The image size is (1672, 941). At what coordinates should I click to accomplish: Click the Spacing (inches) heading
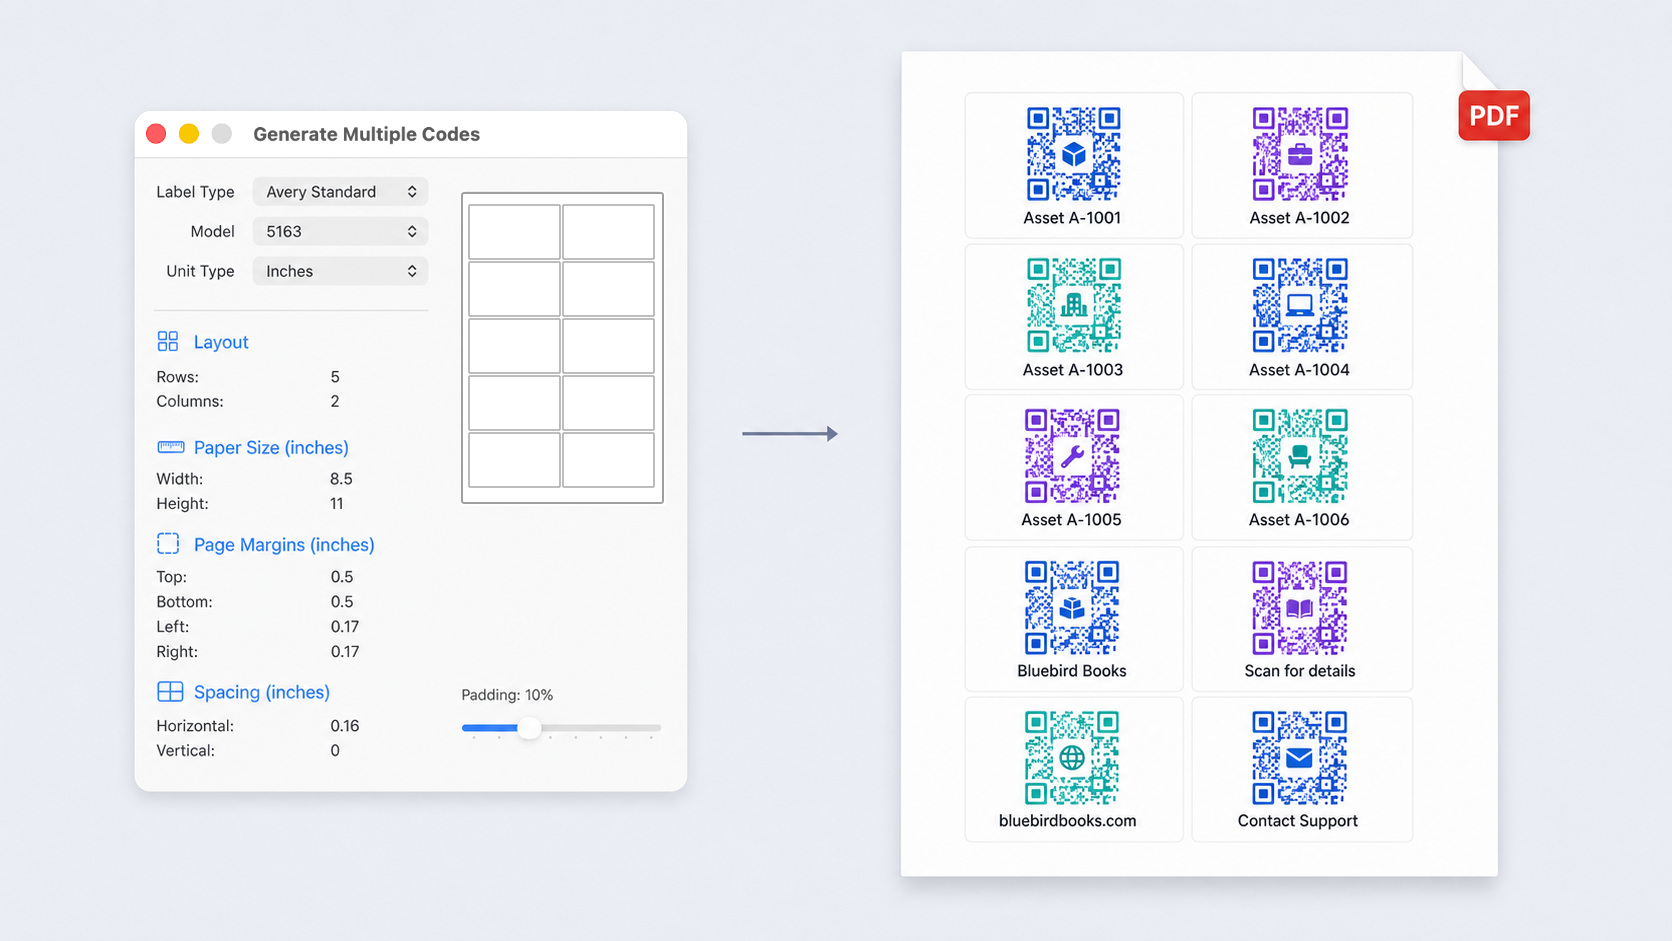262,692
